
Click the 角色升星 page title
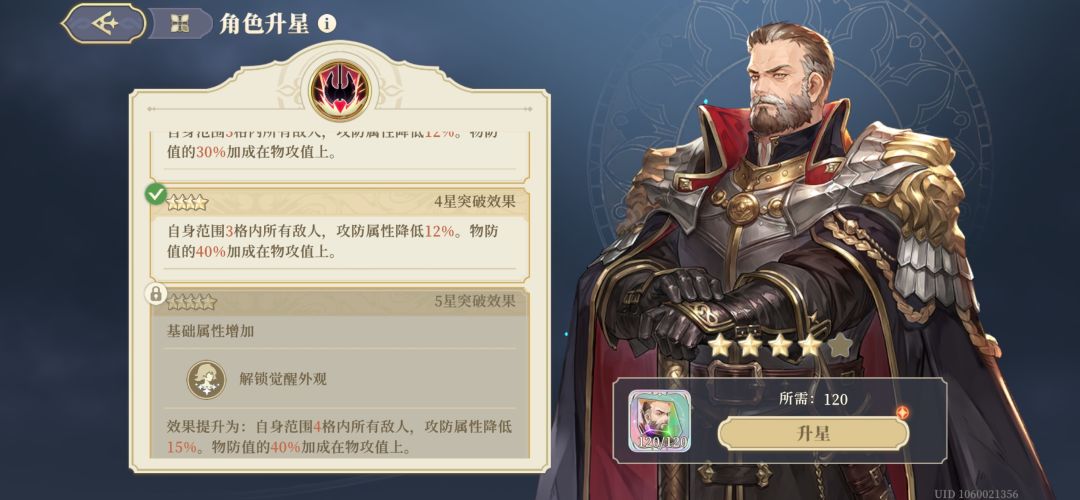[x=264, y=24]
